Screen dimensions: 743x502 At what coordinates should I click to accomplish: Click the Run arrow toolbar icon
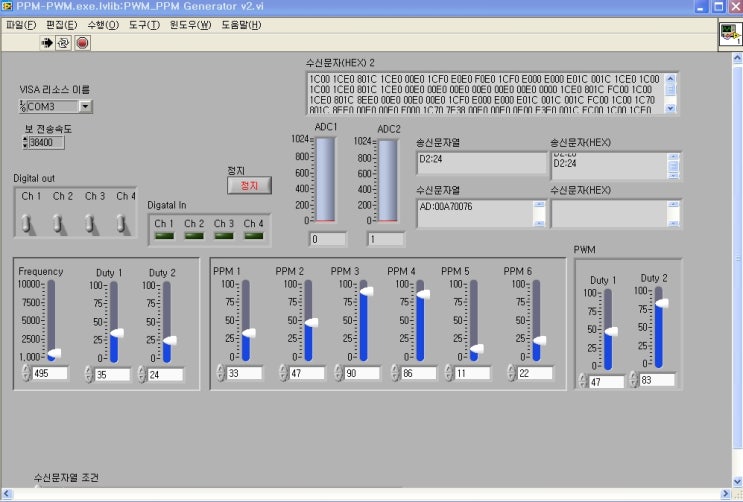click(x=47, y=43)
